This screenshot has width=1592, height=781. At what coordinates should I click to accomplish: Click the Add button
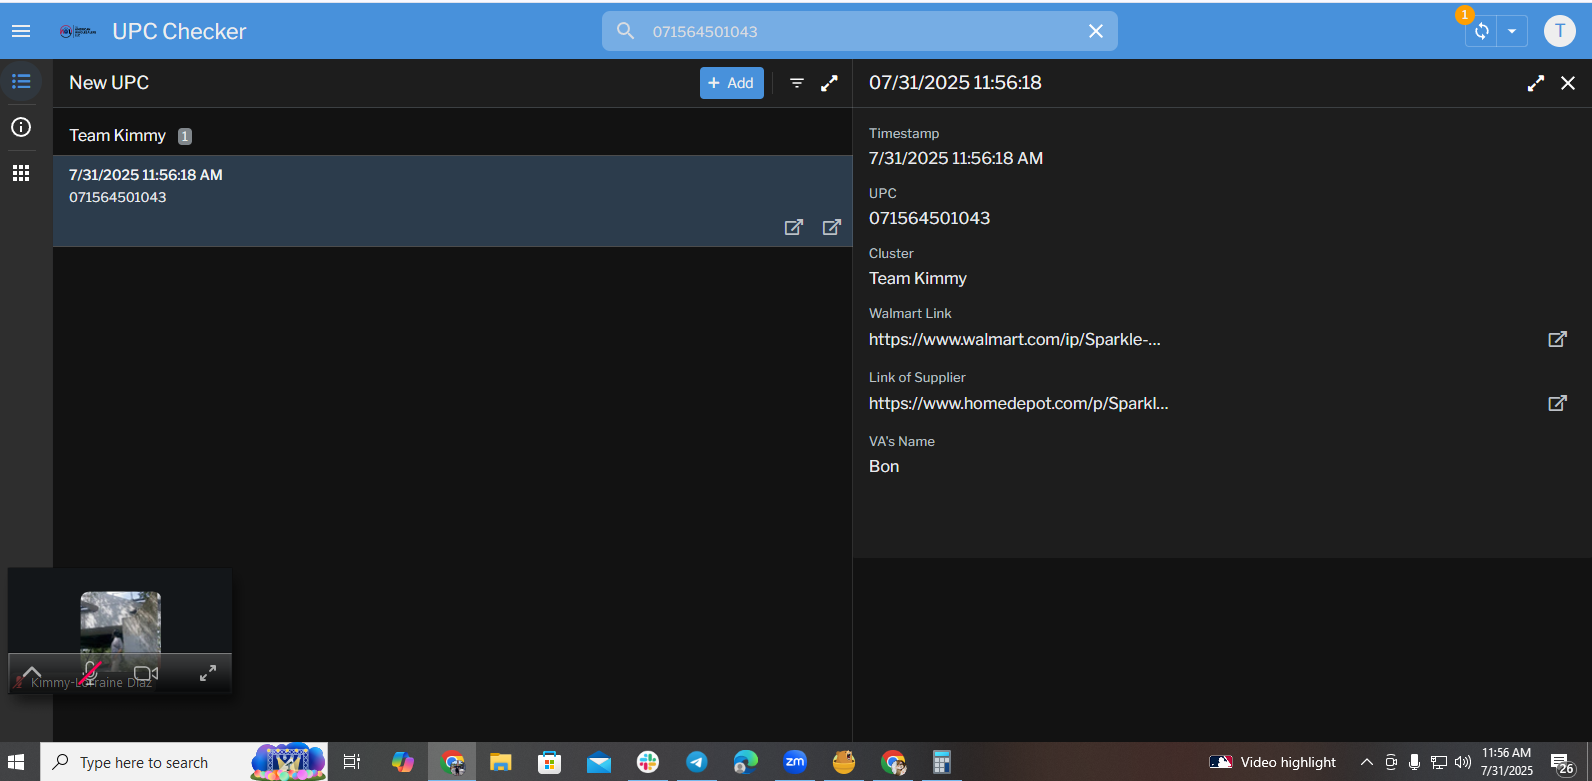(x=731, y=83)
